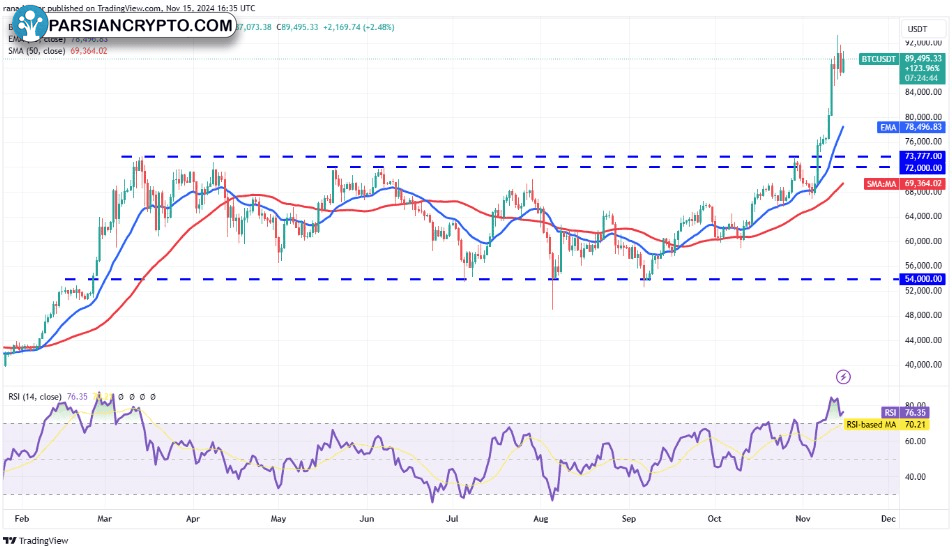The image size is (952, 547).
Task: Click the USDT currency label on price axis
Action: 917,29
